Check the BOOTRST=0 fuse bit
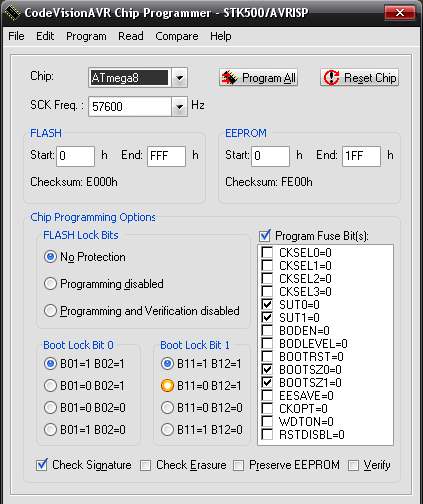423x504 pixels. tap(267, 356)
